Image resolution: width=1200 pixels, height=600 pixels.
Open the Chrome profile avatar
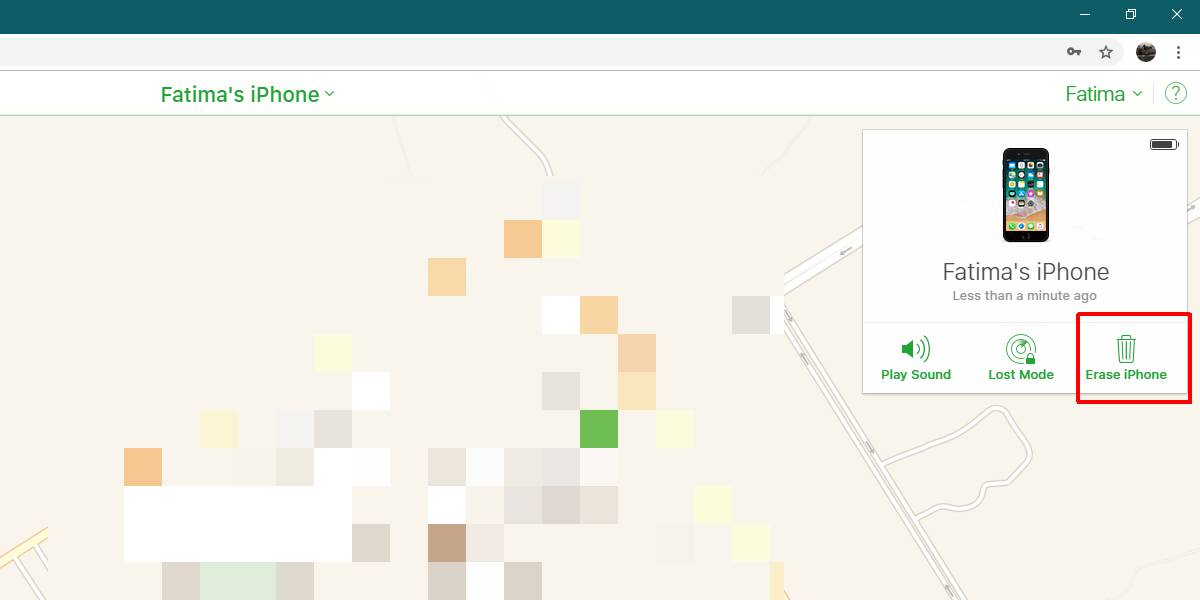coord(1146,52)
